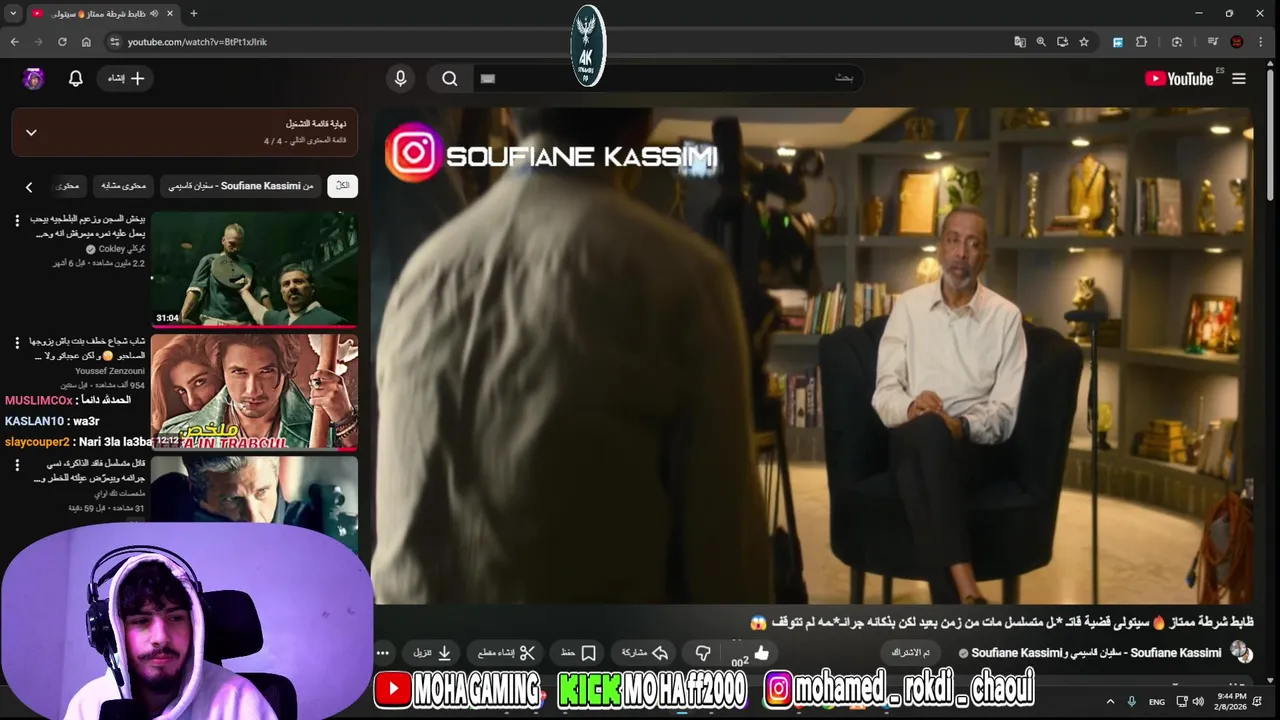Open the tab search dropdown arrow
The width and height of the screenshot is (1280, 720).
[x=13, y=13]
